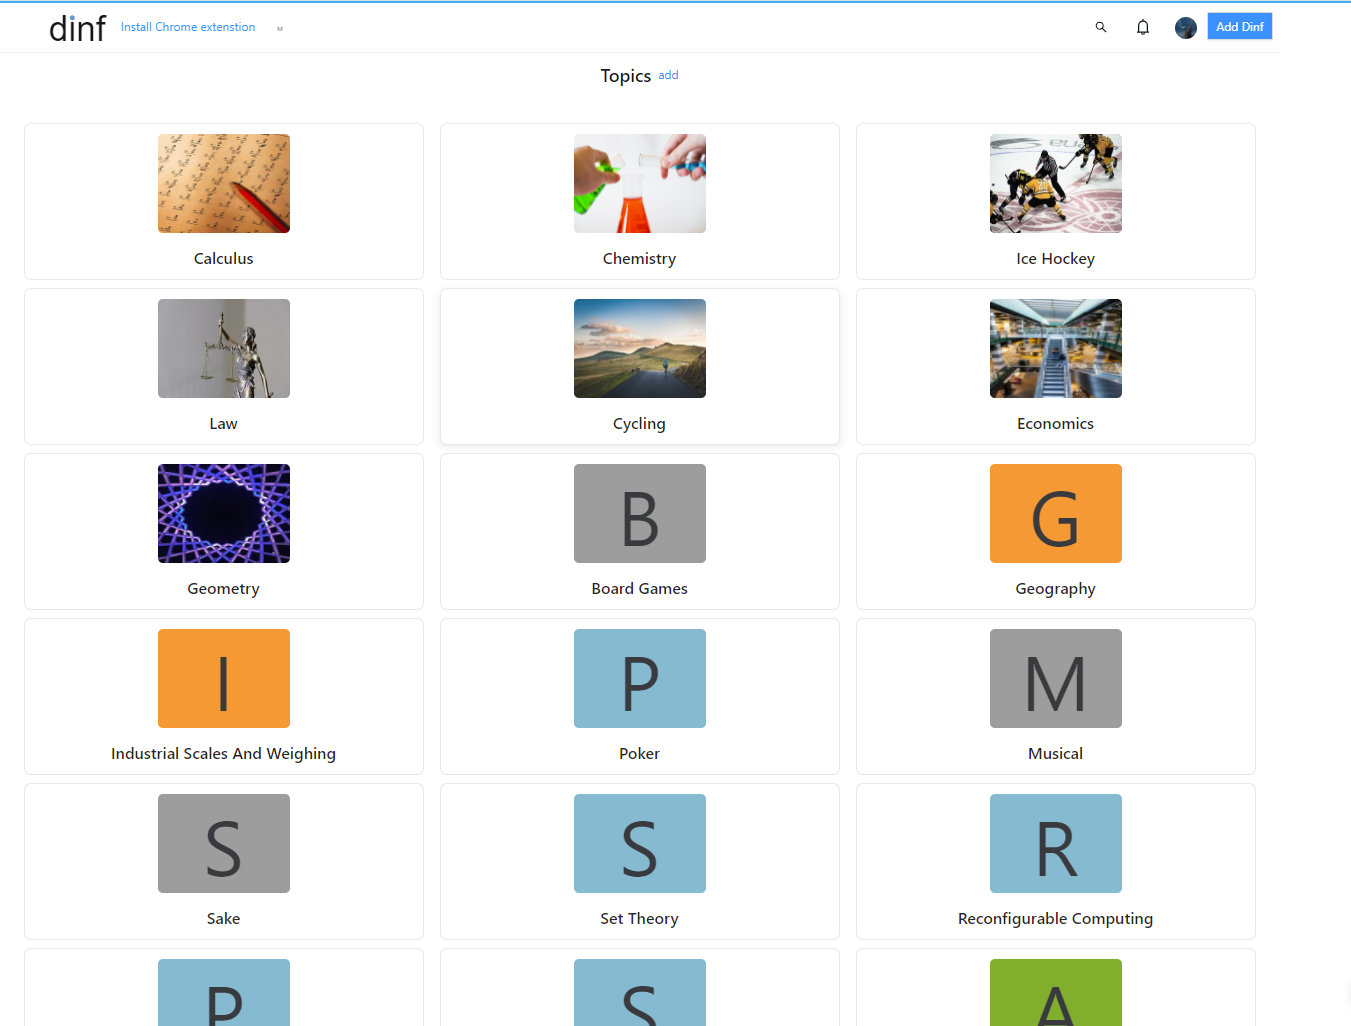Click the Add Dinf button

(1240, 27)
